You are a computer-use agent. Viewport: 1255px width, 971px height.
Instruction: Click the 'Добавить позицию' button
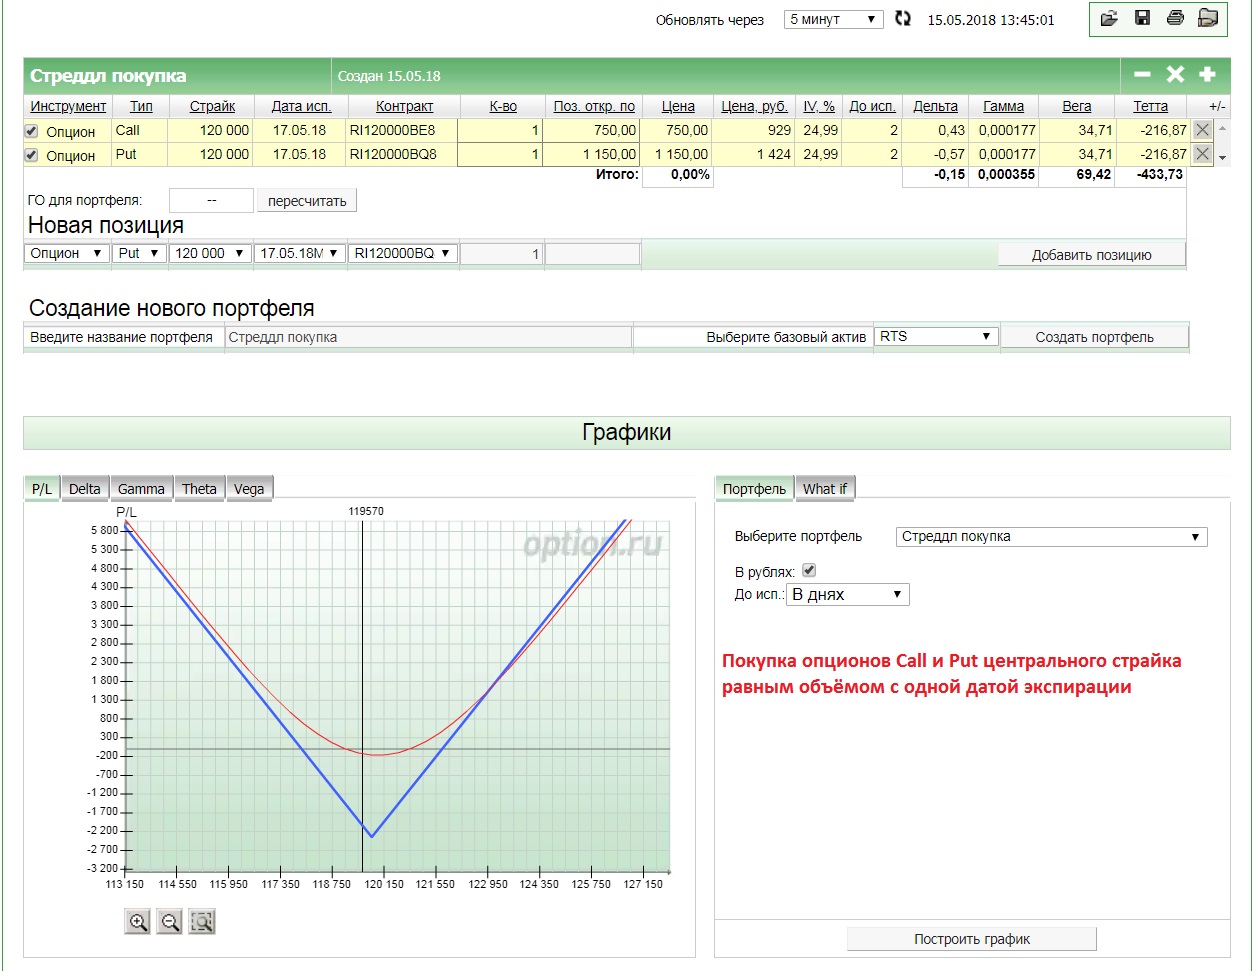click(1091, 255)
